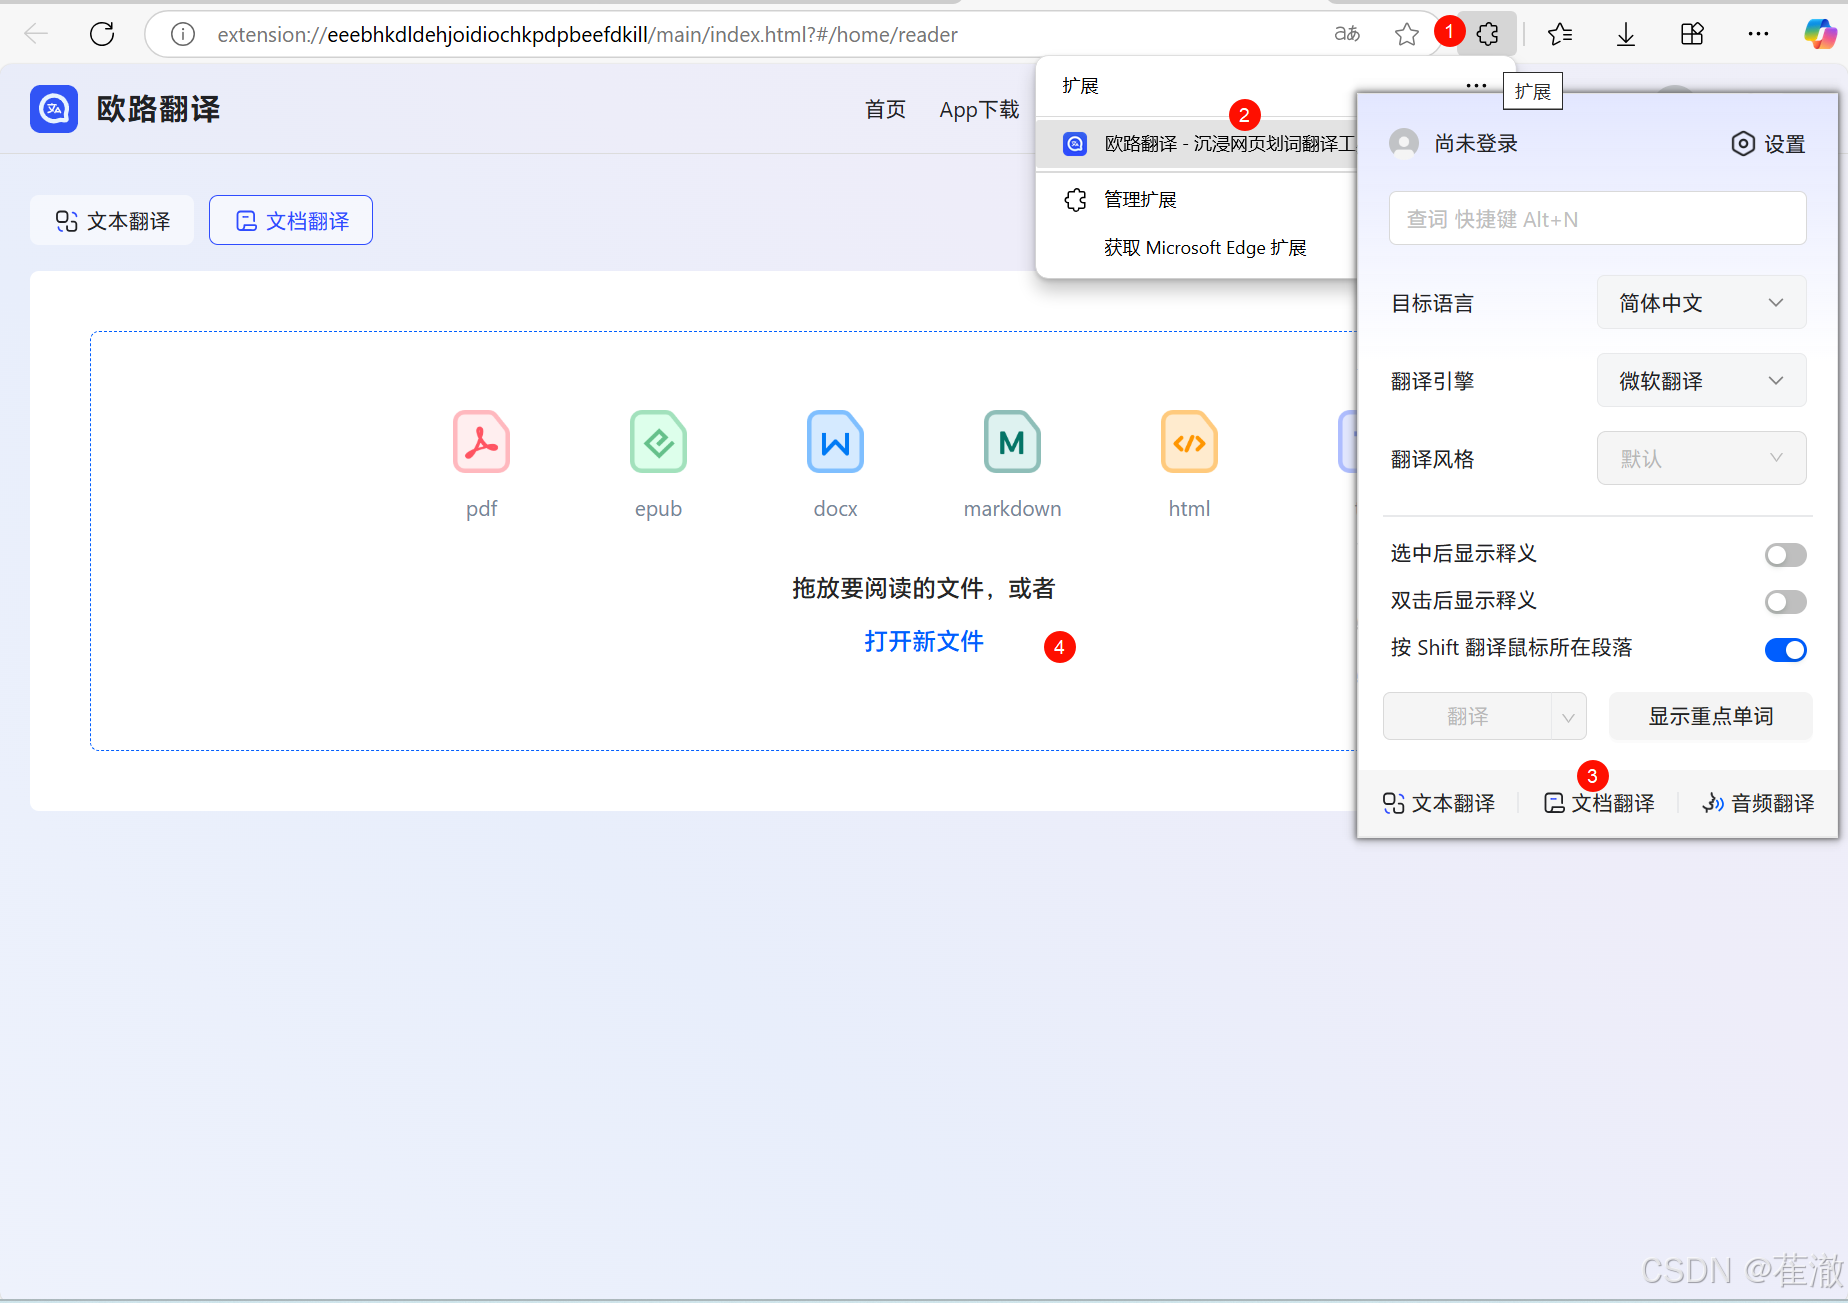Screen dimensions: 1848x1303
Task: Click the 欧路翻译 logo icon
Action: coord(54,109)
